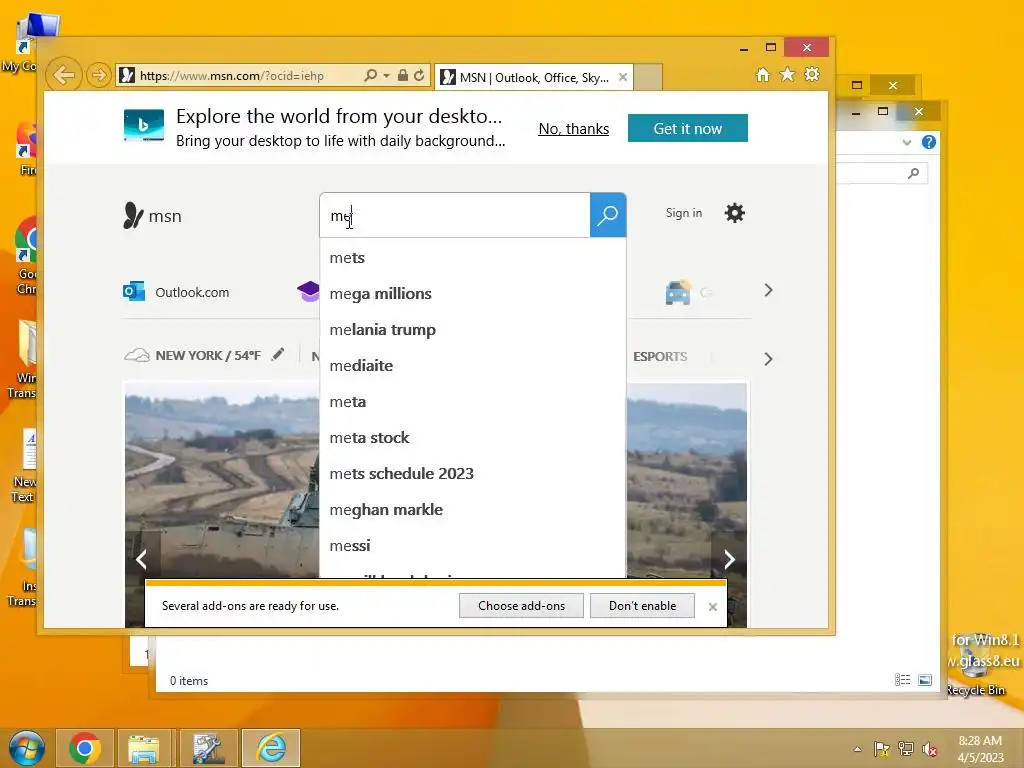This screenshot has height=768, width=1024.
Task: Click the IE Home icon
Action: point(763,74)
